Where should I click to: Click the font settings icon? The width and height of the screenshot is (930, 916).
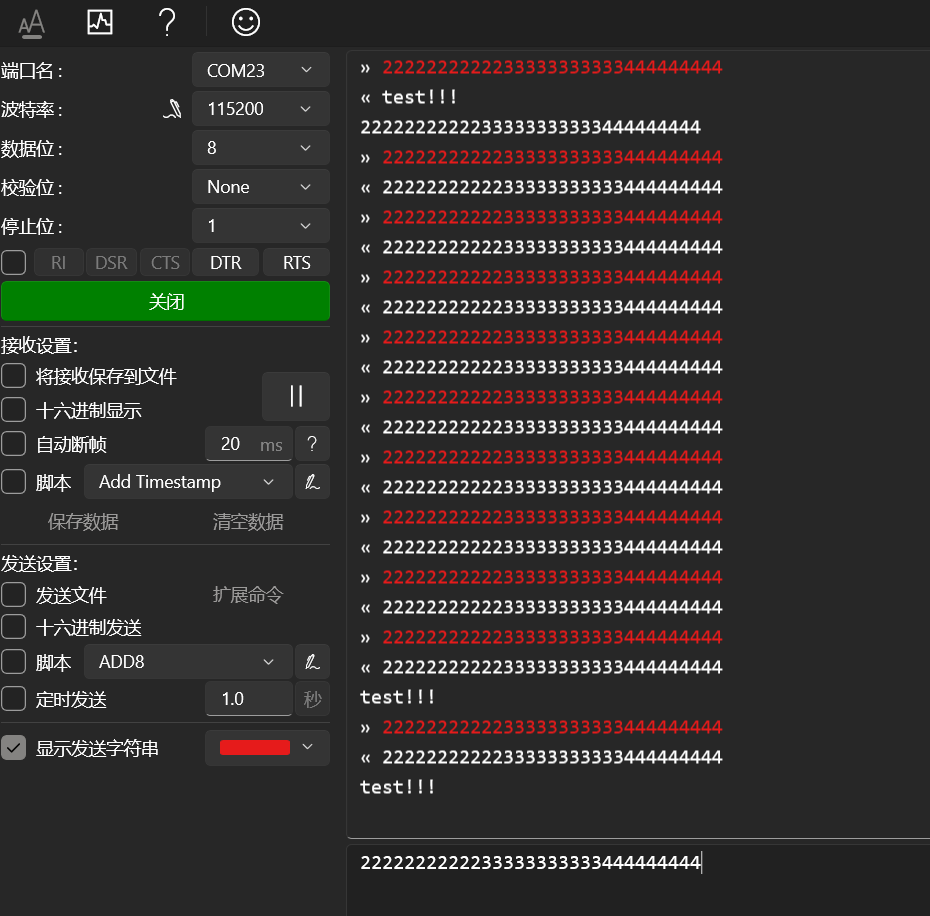point(32,21)
